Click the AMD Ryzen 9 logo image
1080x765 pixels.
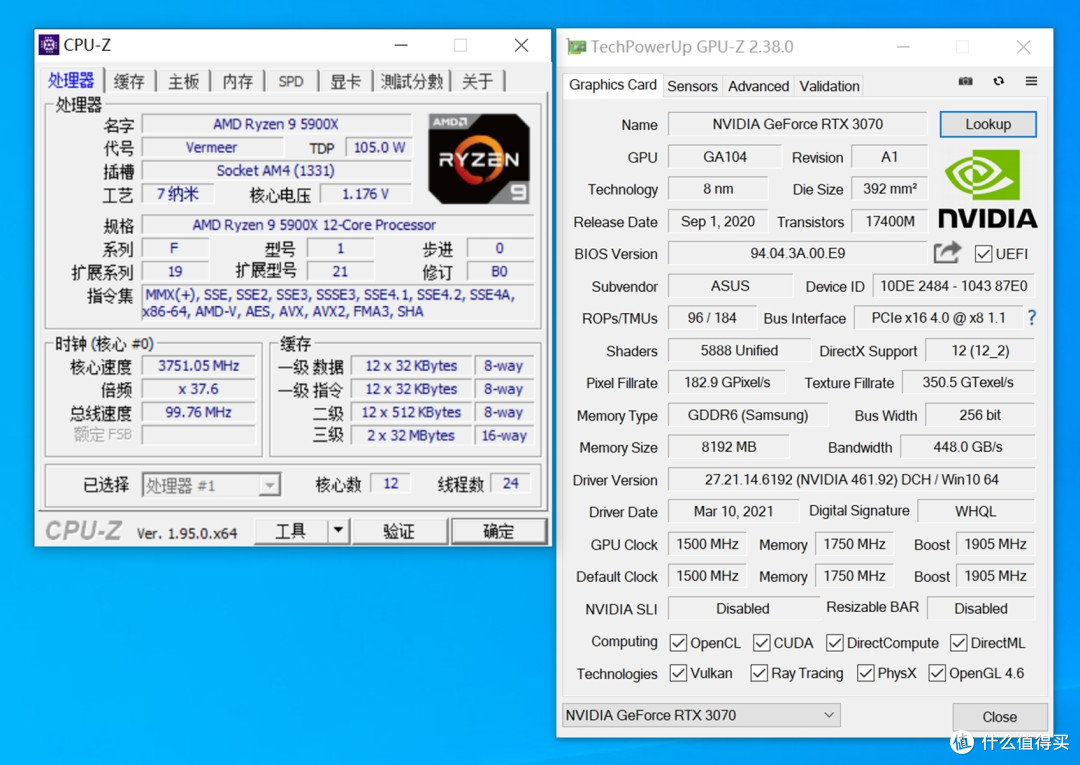tap(479, 159)
